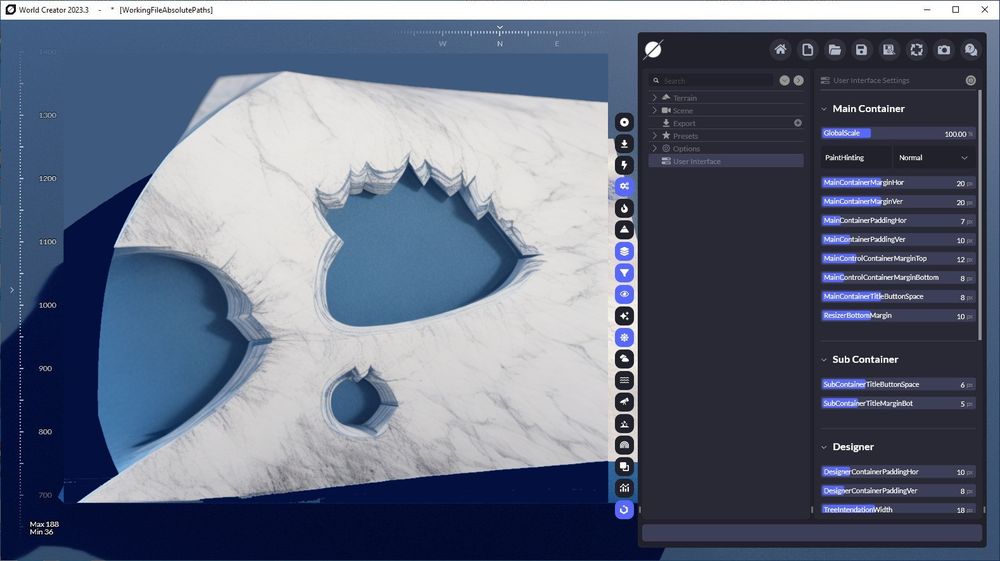This screenshot has height=561, width=1000.
Task: Toggle the highlighted gears icon in vertical toolbar
Action: (x=624, y=187)
